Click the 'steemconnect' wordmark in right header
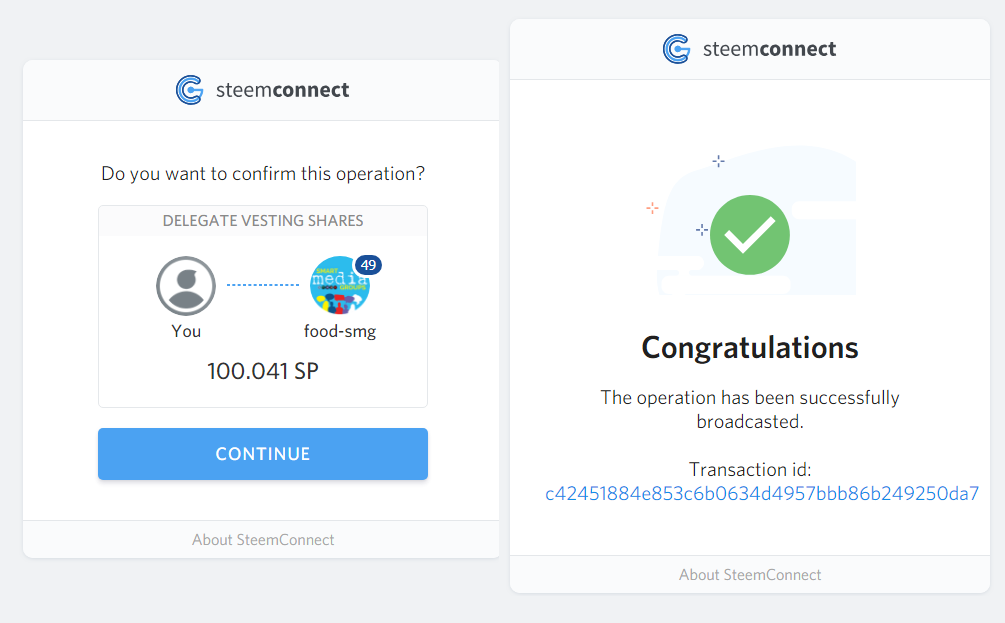This screenshot has width=1005, height=623. point(769,49)
